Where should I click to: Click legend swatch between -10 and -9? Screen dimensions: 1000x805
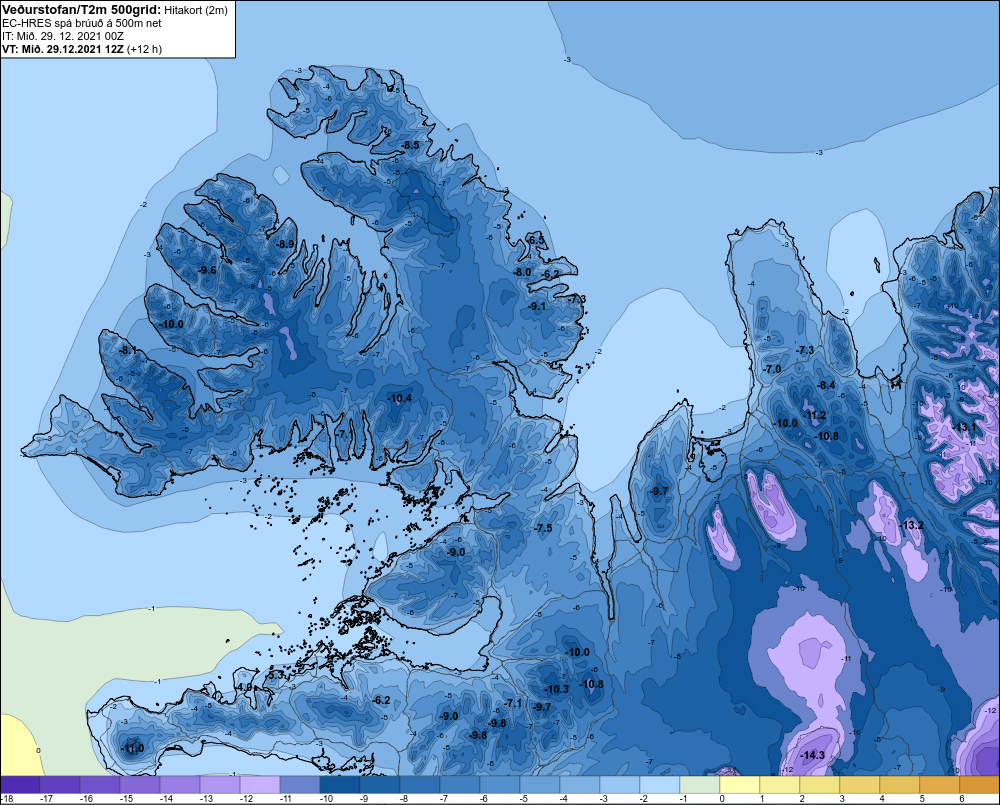340,785
